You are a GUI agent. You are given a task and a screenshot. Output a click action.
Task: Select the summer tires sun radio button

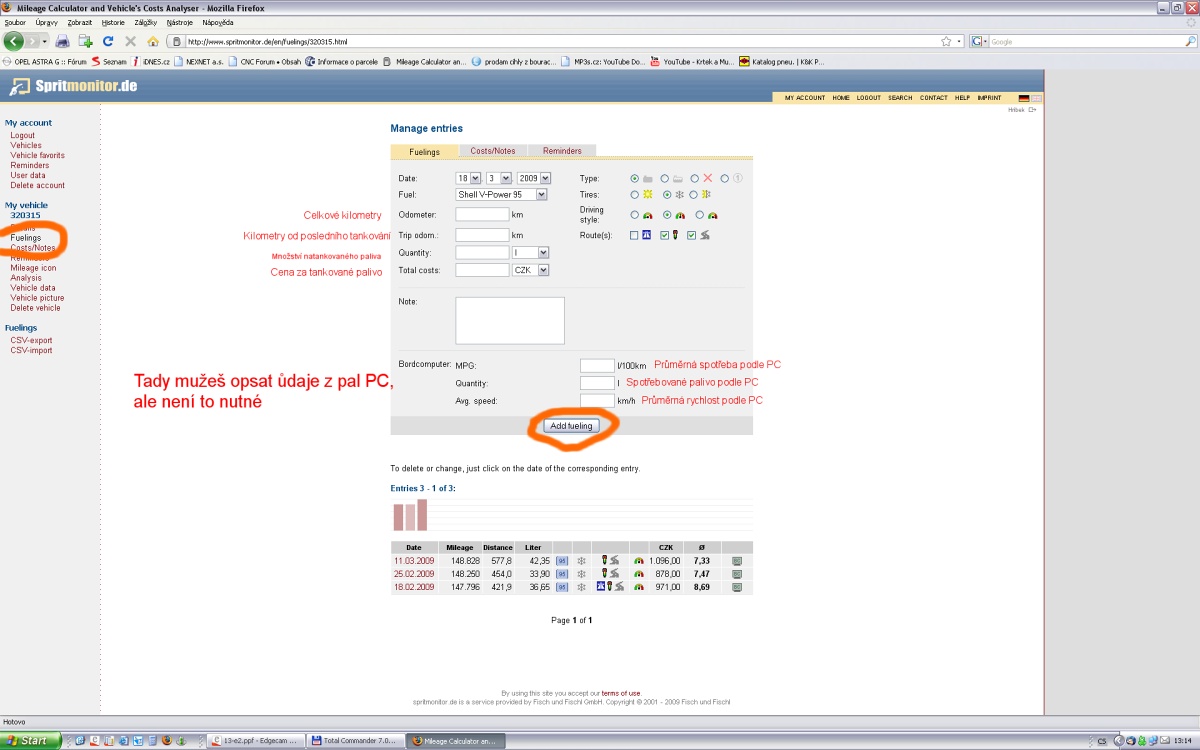634,195
